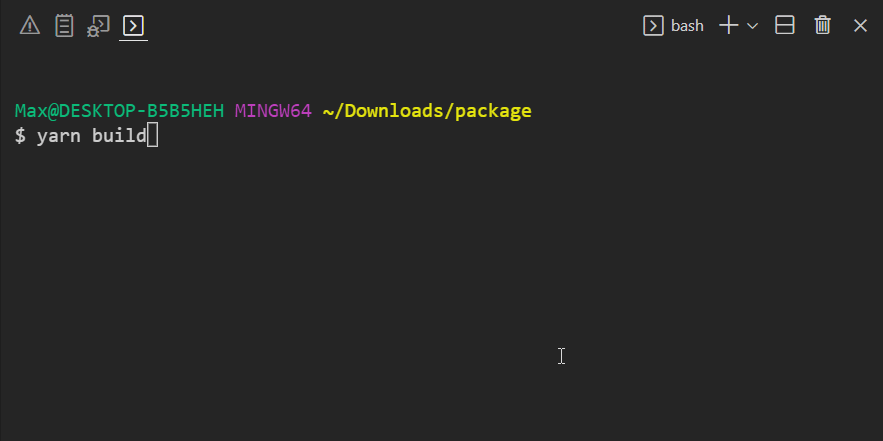Click the bash terminal shell icon

coord(653,26)
